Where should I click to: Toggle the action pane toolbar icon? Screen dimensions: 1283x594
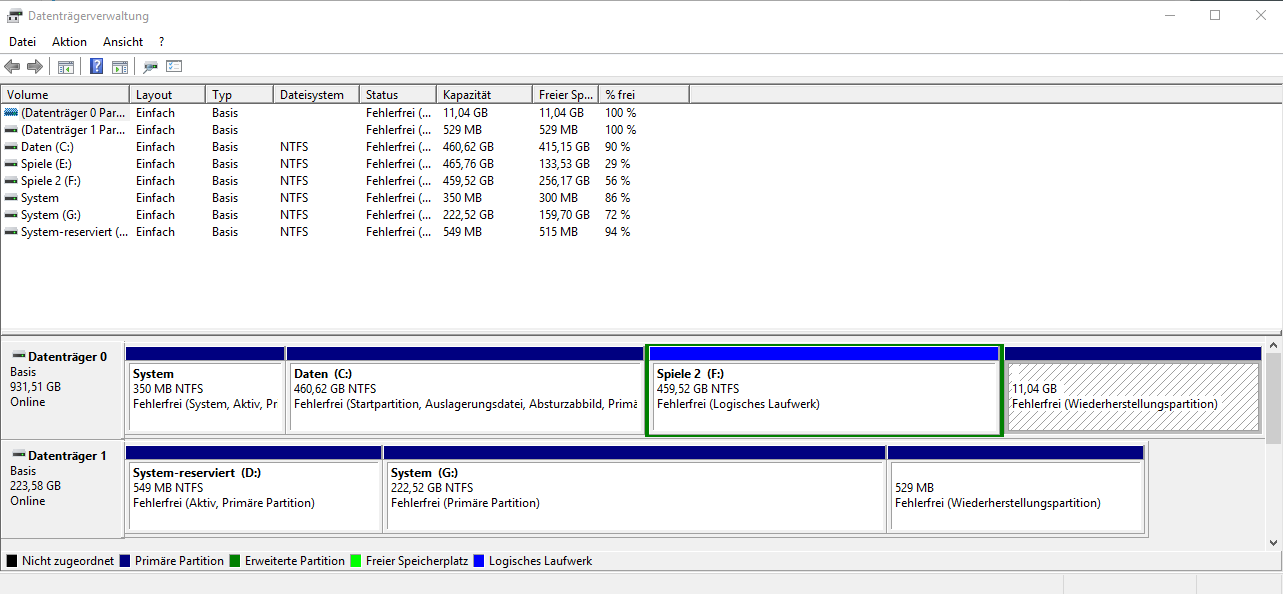[x=120, y=67]
